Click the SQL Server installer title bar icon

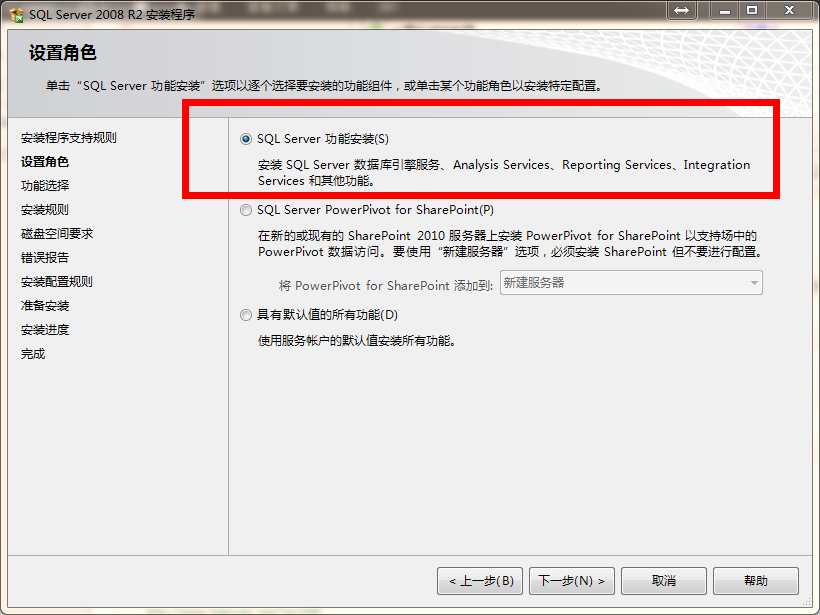[x=16, y=15]
